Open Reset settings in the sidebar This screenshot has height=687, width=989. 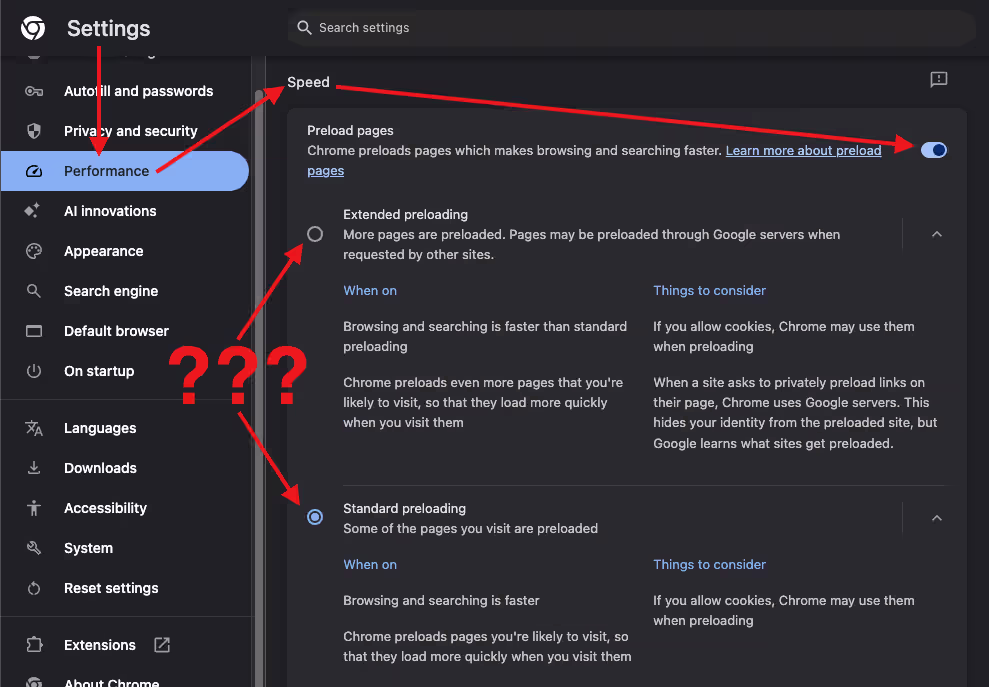[x=111, y=588]
